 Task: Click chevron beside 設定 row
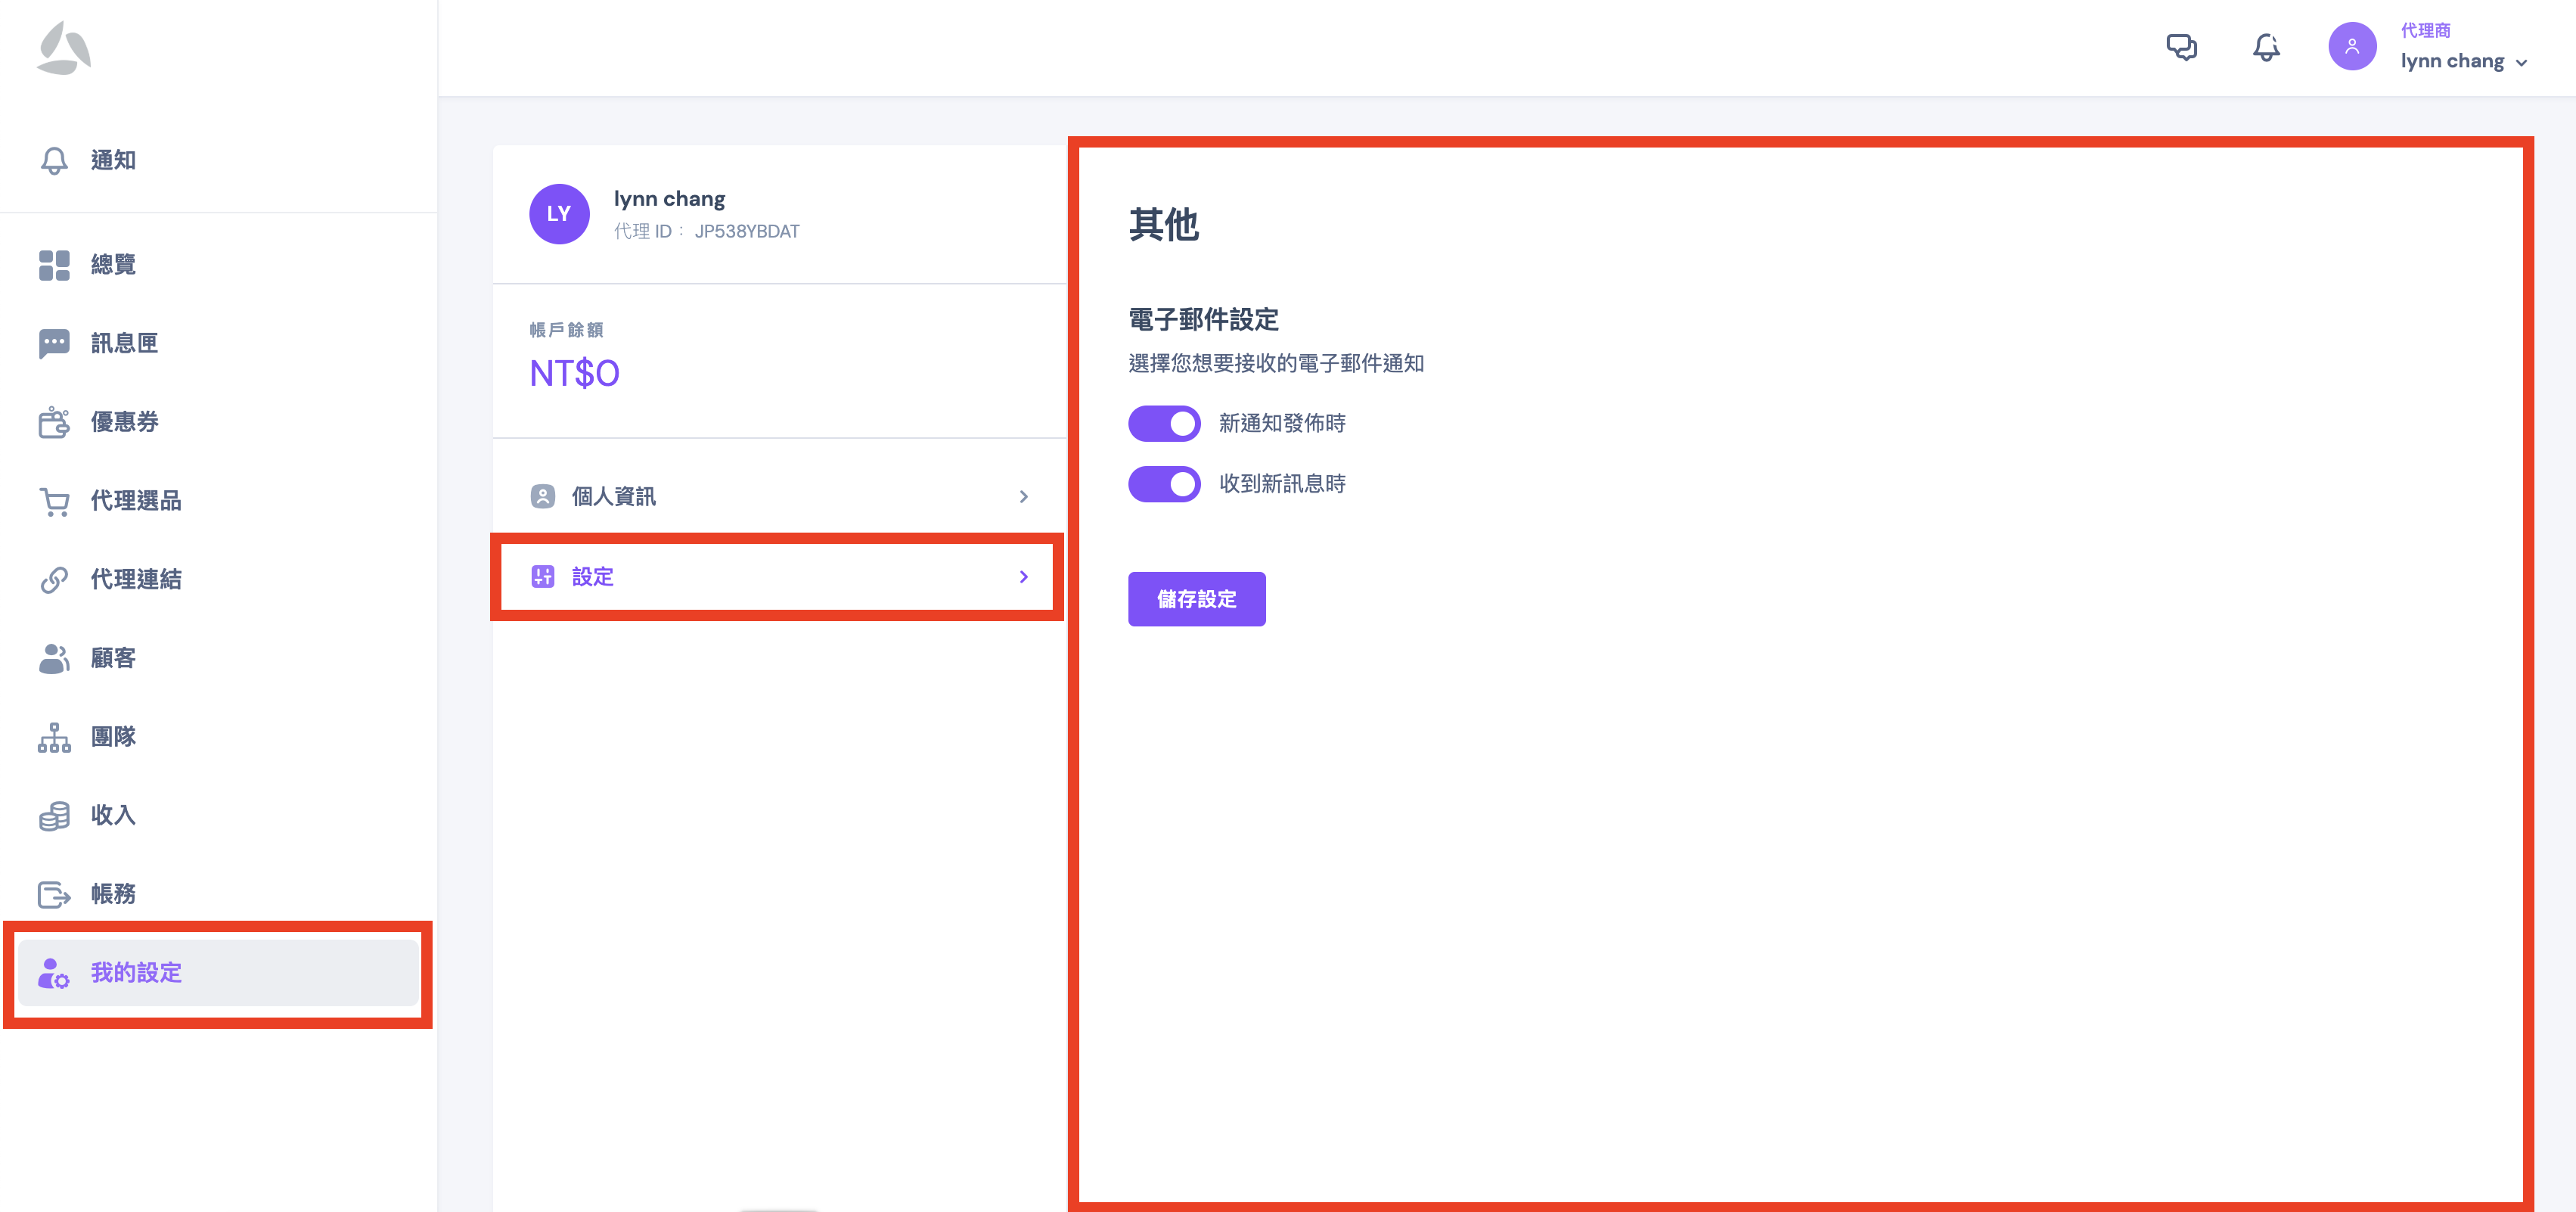(x=1023, y=577)
